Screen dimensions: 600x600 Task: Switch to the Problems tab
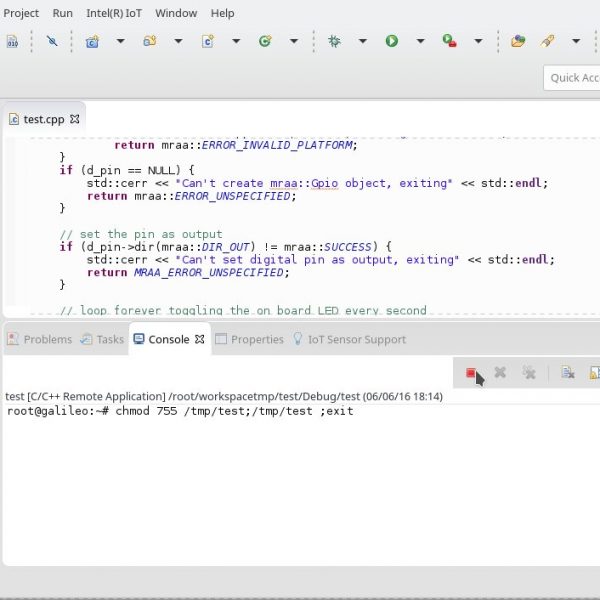[40, 339]
